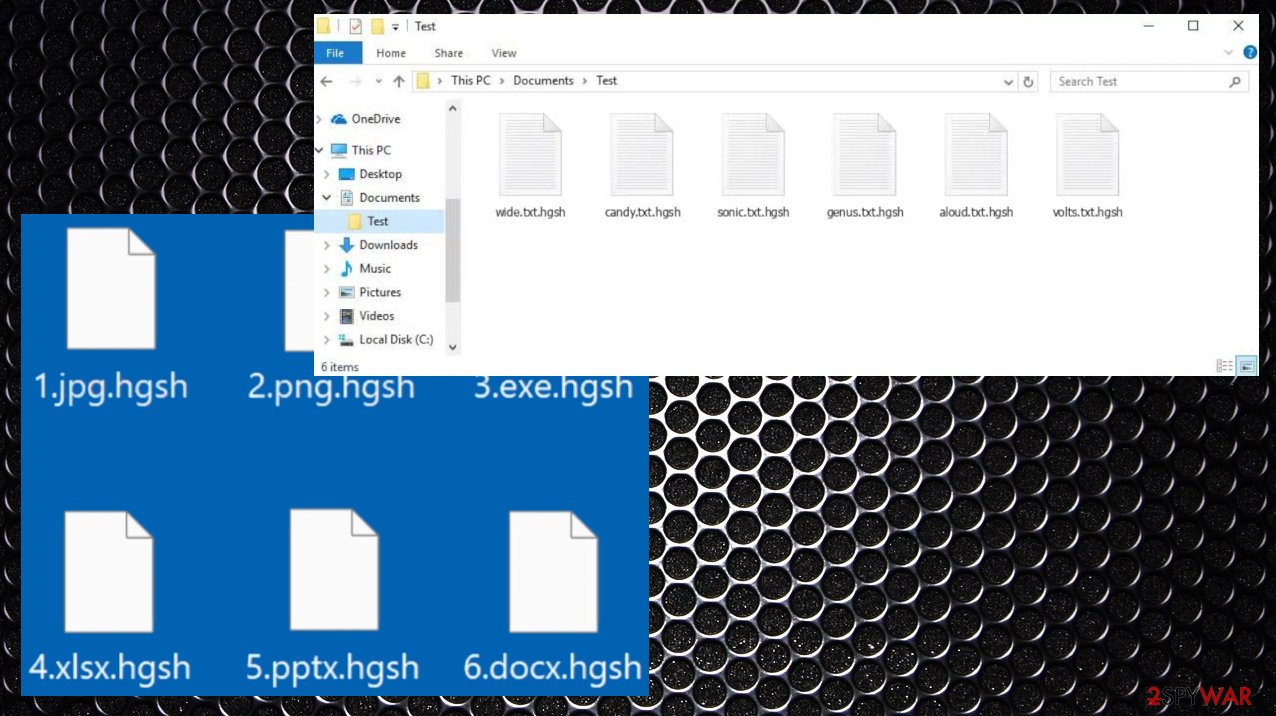The image size is (1276, 716).
Task: Open Local Disk (C:) from the sidebar
Action: click(x=396, y=340)
